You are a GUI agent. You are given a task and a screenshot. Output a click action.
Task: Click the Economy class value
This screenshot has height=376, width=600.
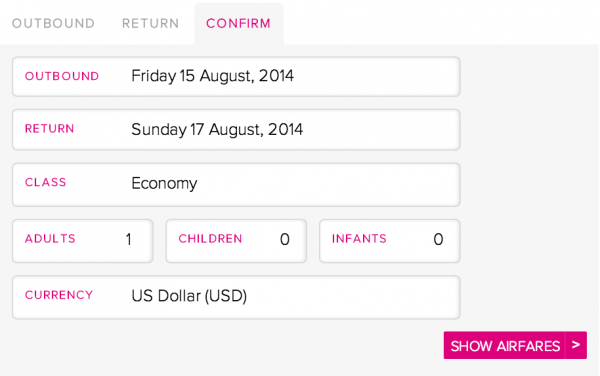[164, 183]
